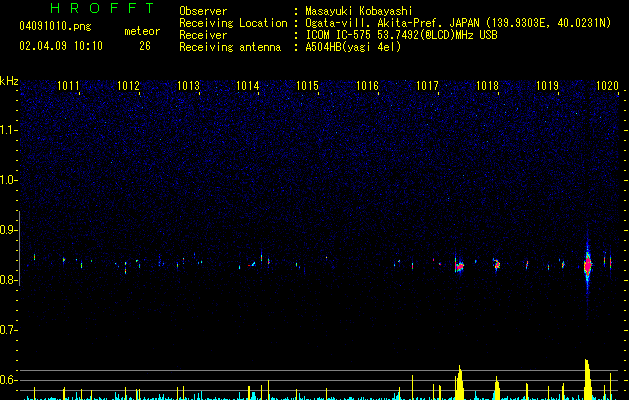Click the 0.9 kHz axis label

click(x=8, y=230)
